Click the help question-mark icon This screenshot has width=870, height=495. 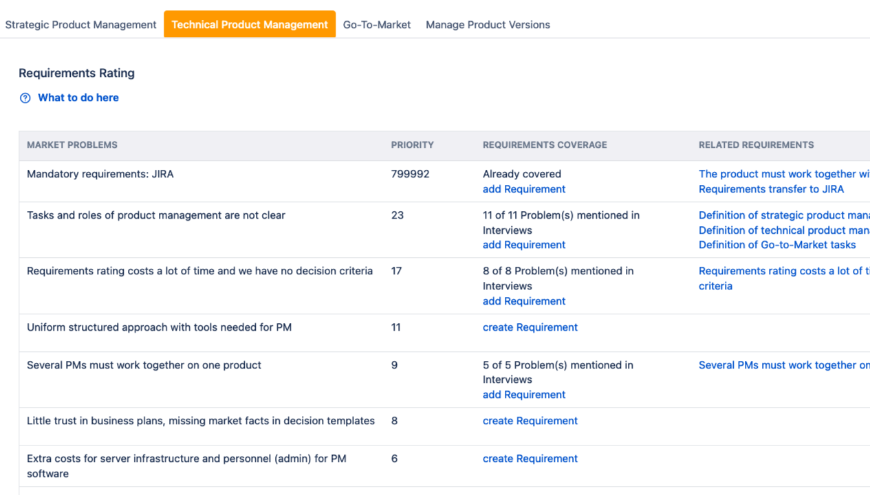coord(25,98)
